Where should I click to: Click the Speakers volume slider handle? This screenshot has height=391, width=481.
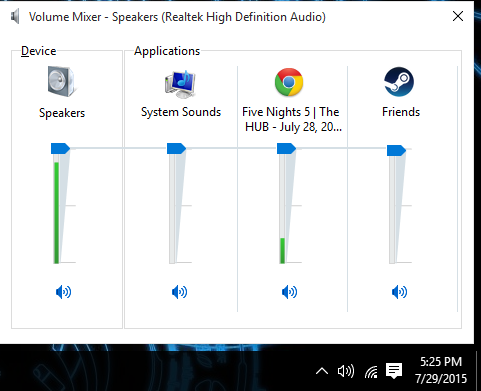(x=60, y=148)
